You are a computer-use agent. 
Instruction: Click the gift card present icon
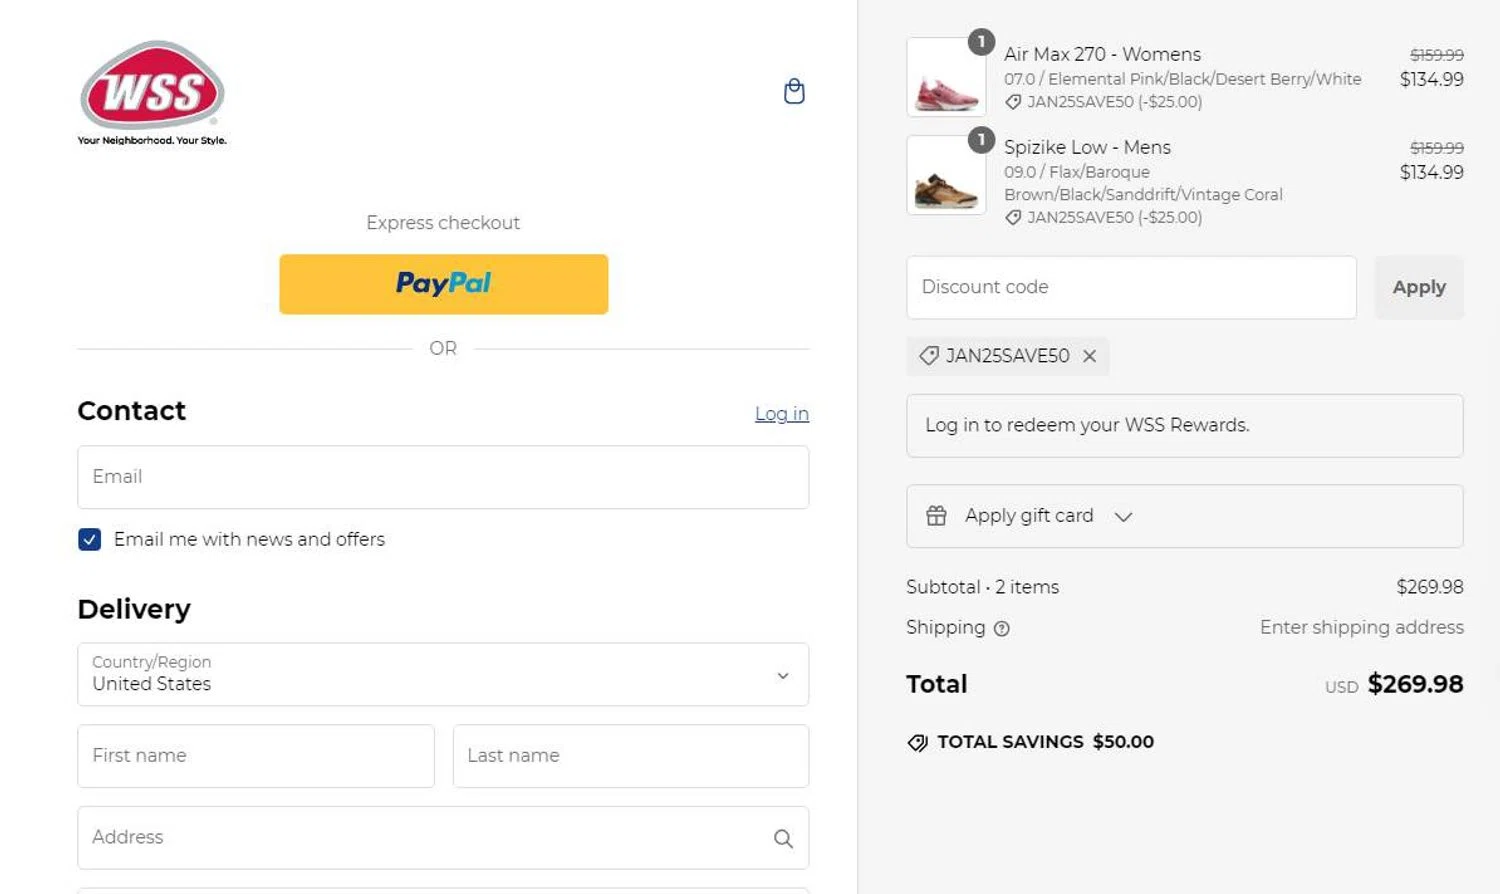click(x=936, y=516)
